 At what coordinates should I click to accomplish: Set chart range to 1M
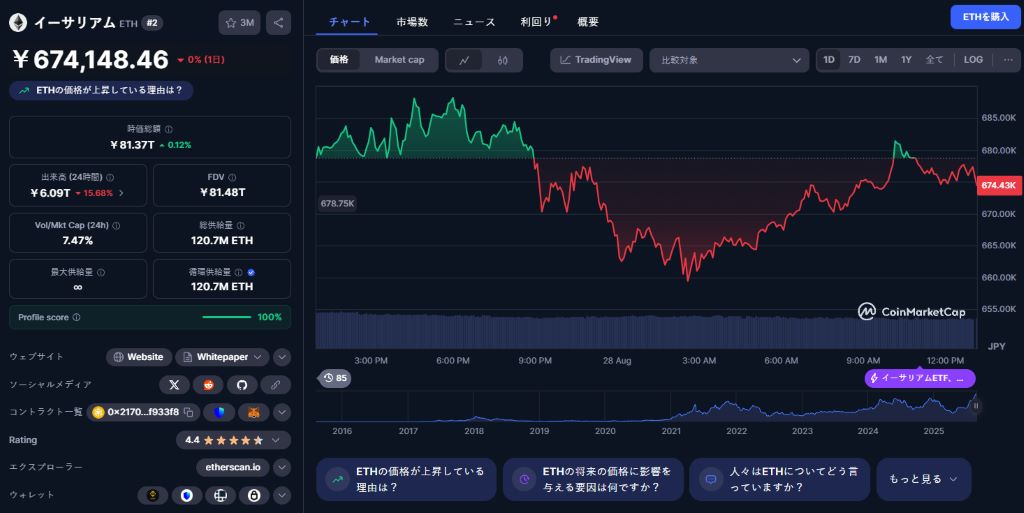point(880,60)
